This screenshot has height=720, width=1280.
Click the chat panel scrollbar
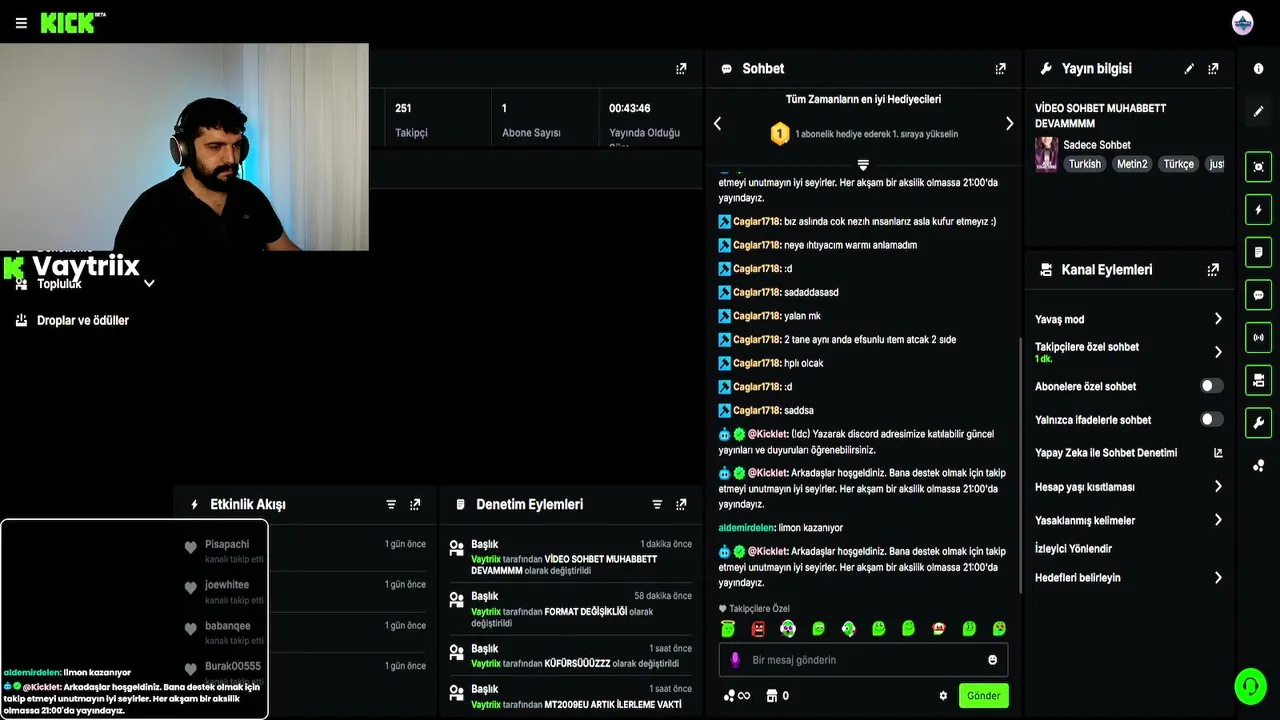1019,465
